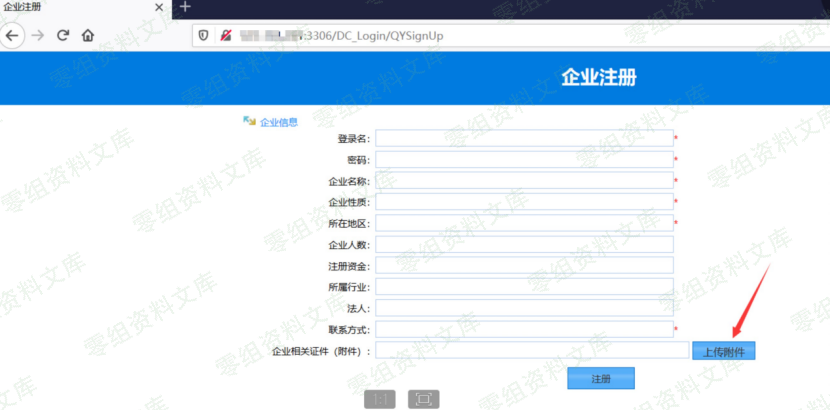
Task: Open a new browser tab
Action: tap(185, 7)
